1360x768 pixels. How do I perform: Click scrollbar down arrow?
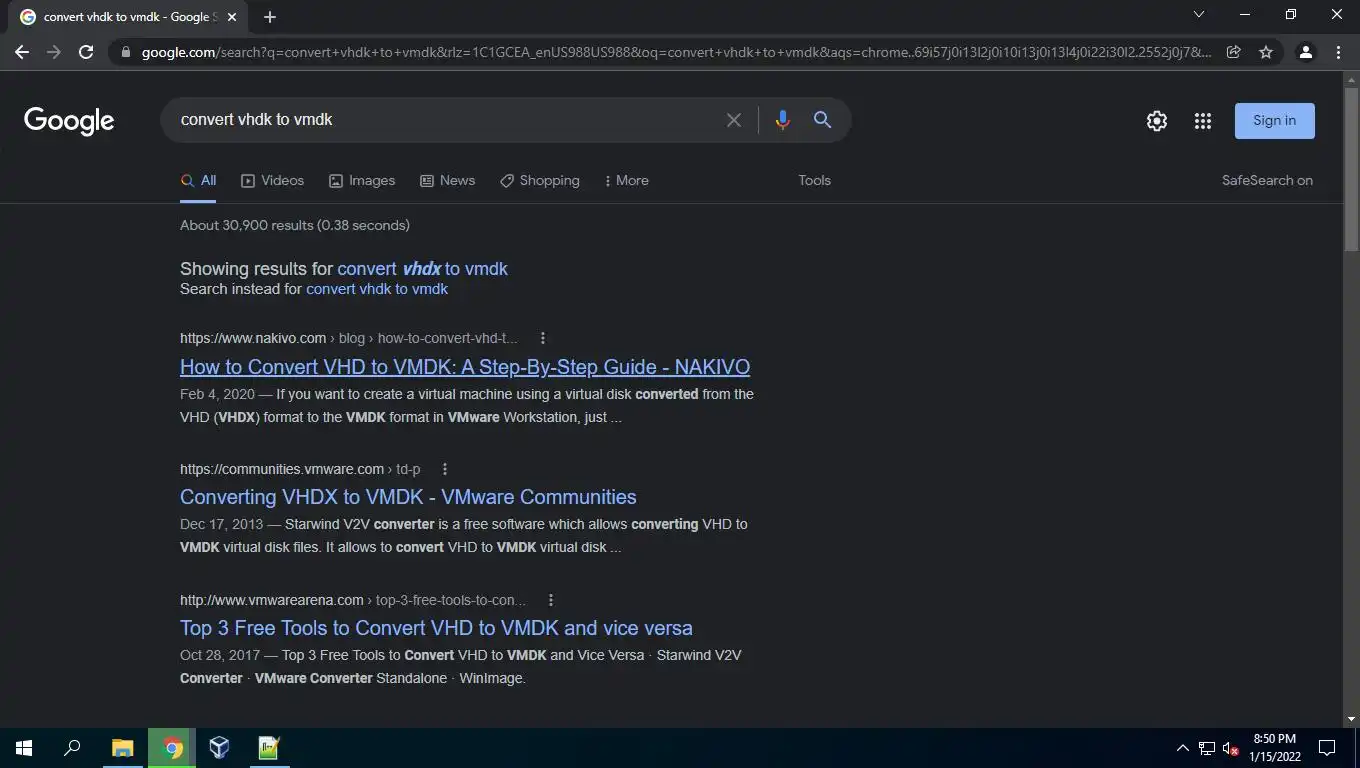[1351, 719]
